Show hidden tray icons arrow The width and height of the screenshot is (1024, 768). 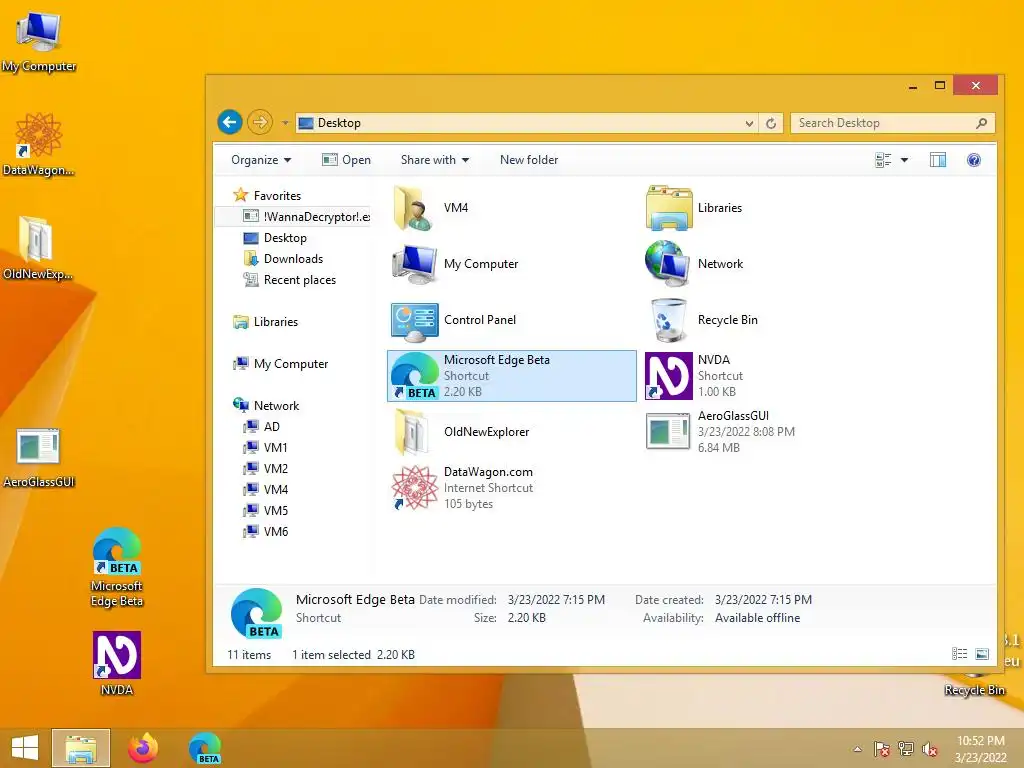[x=857, y=750]
